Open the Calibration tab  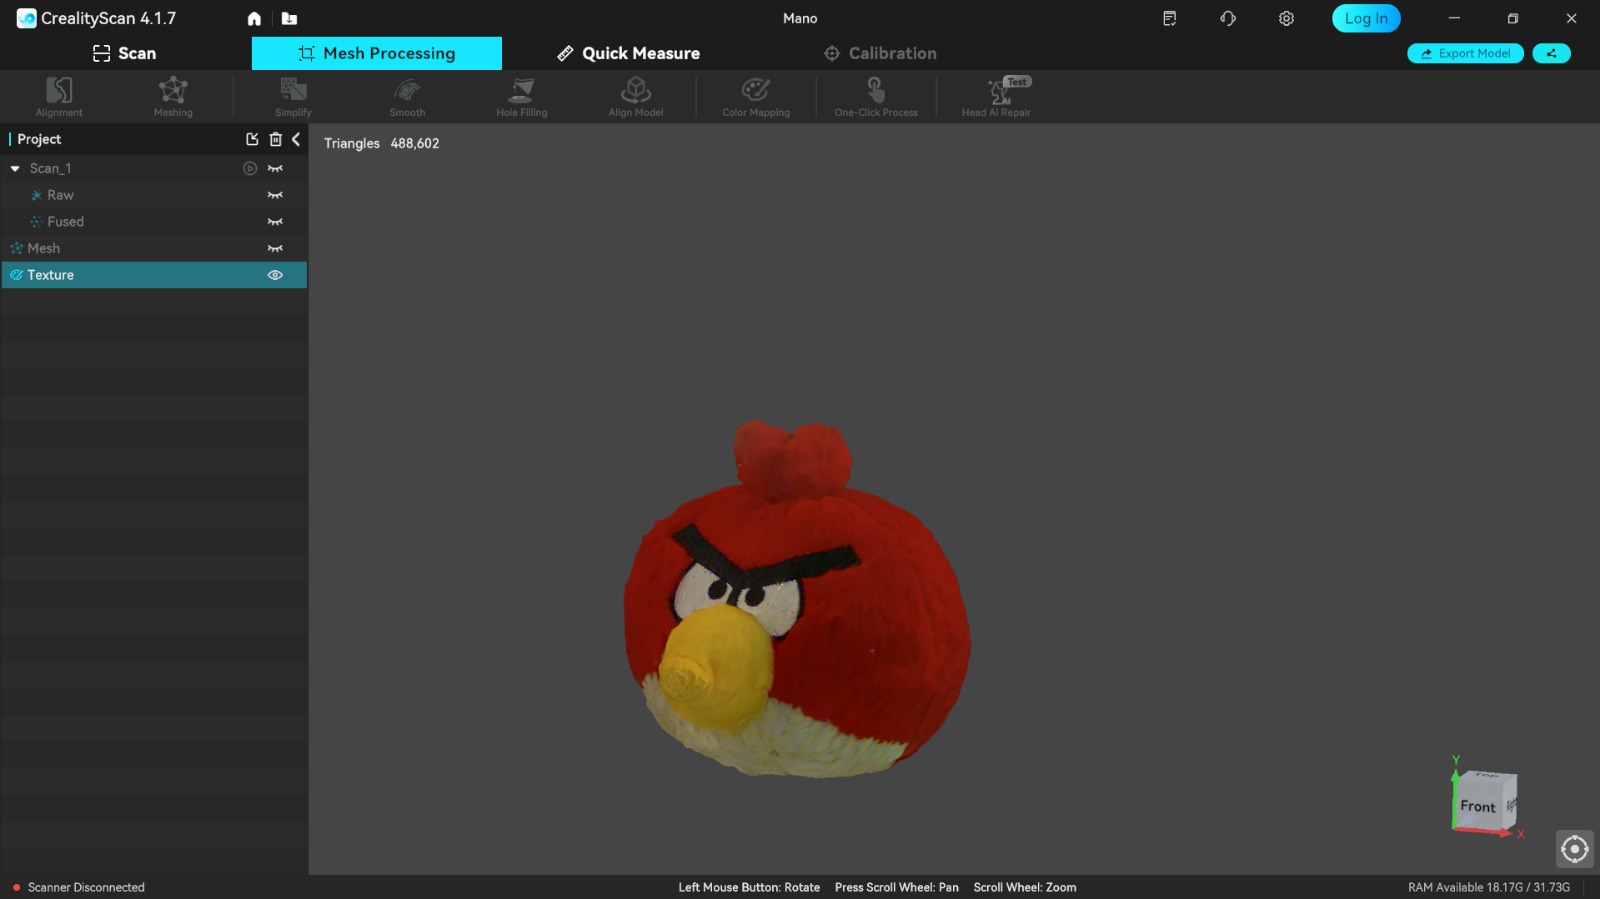[x=880, y=54]
